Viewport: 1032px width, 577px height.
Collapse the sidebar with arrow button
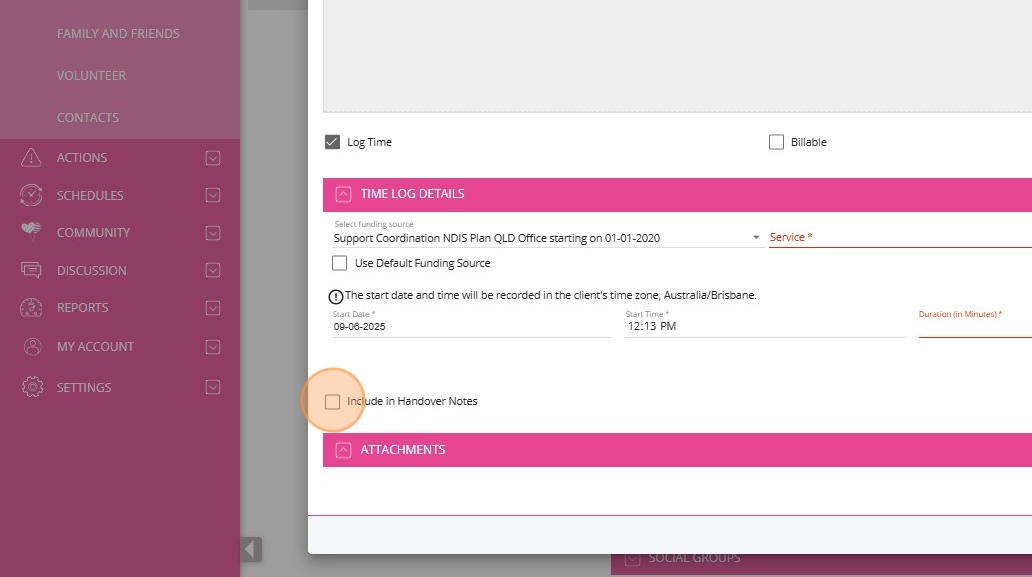click(251, 549)
